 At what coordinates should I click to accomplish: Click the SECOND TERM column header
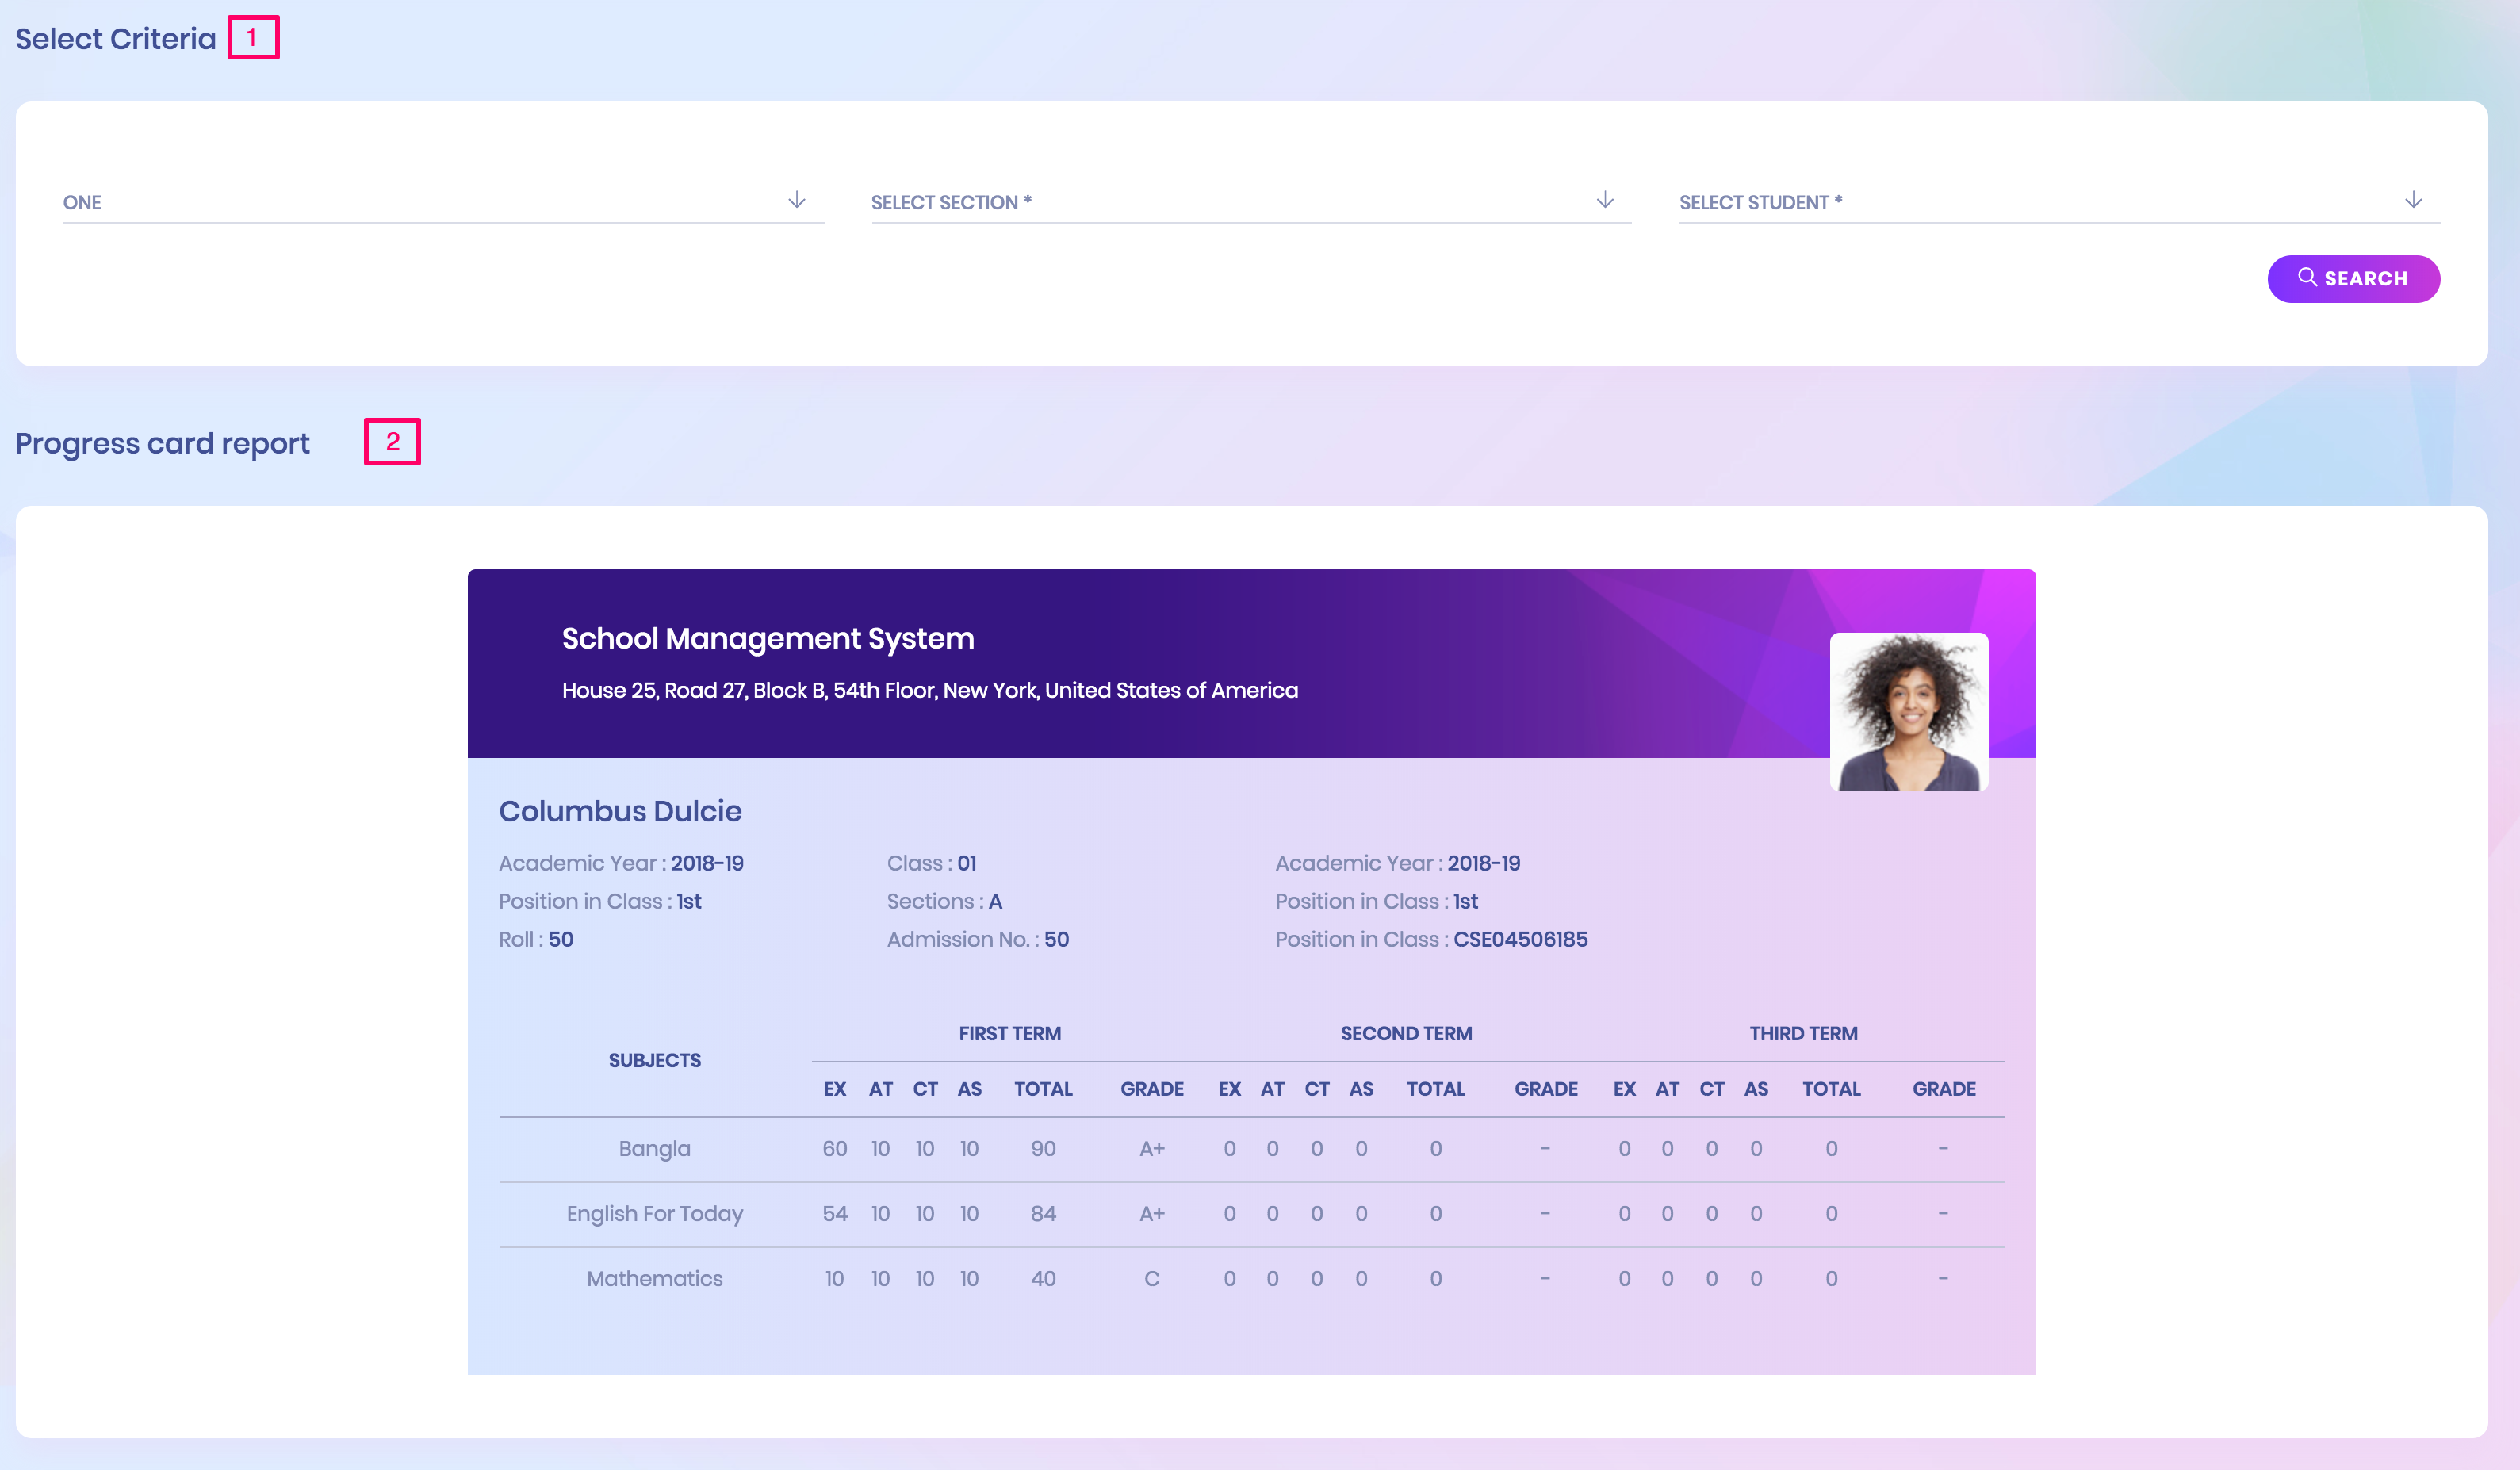(x=1405, y=1034)
